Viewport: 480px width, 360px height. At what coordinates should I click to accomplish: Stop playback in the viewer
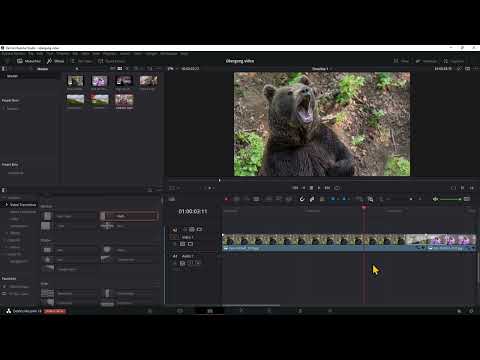click(311, 188)
